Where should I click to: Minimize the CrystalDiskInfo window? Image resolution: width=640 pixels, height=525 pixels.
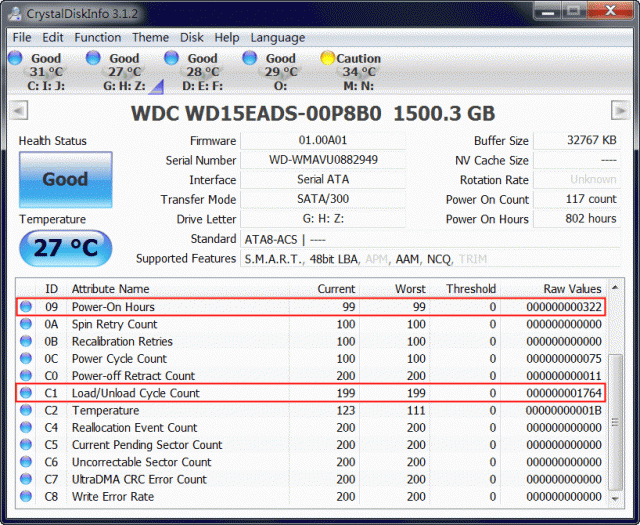548,12
